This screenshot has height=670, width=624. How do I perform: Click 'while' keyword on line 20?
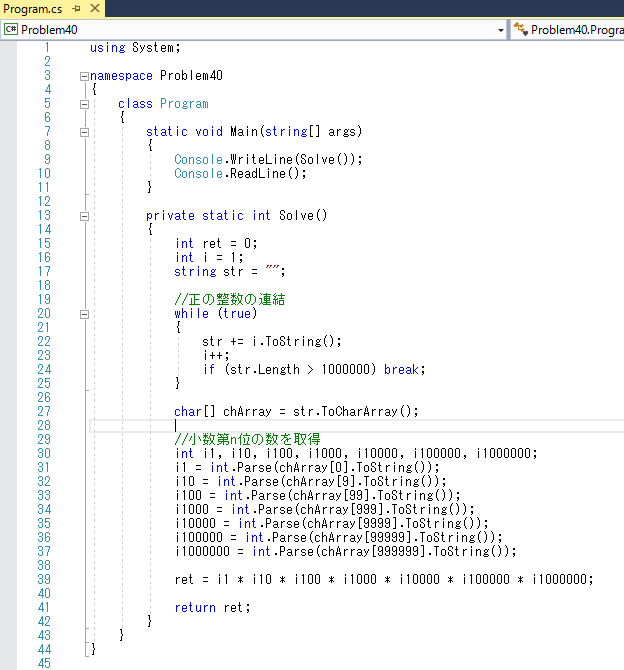click(x=191, y=313)
